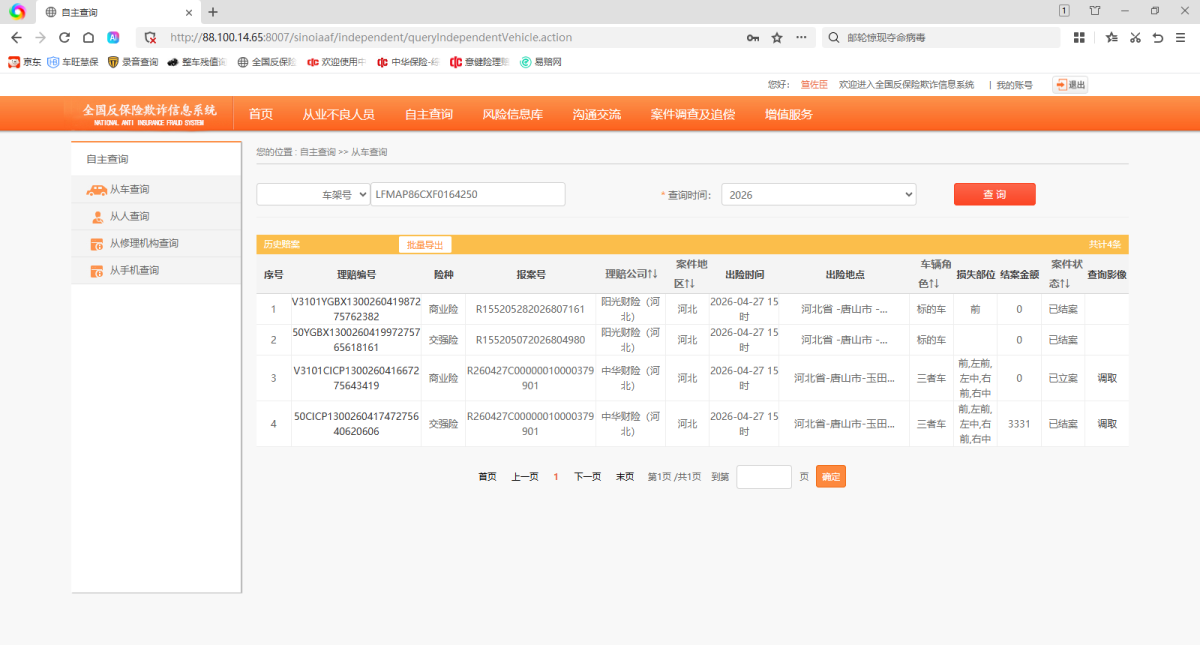
Task: Go to browser home page icon
Action: tap(89, 37)
